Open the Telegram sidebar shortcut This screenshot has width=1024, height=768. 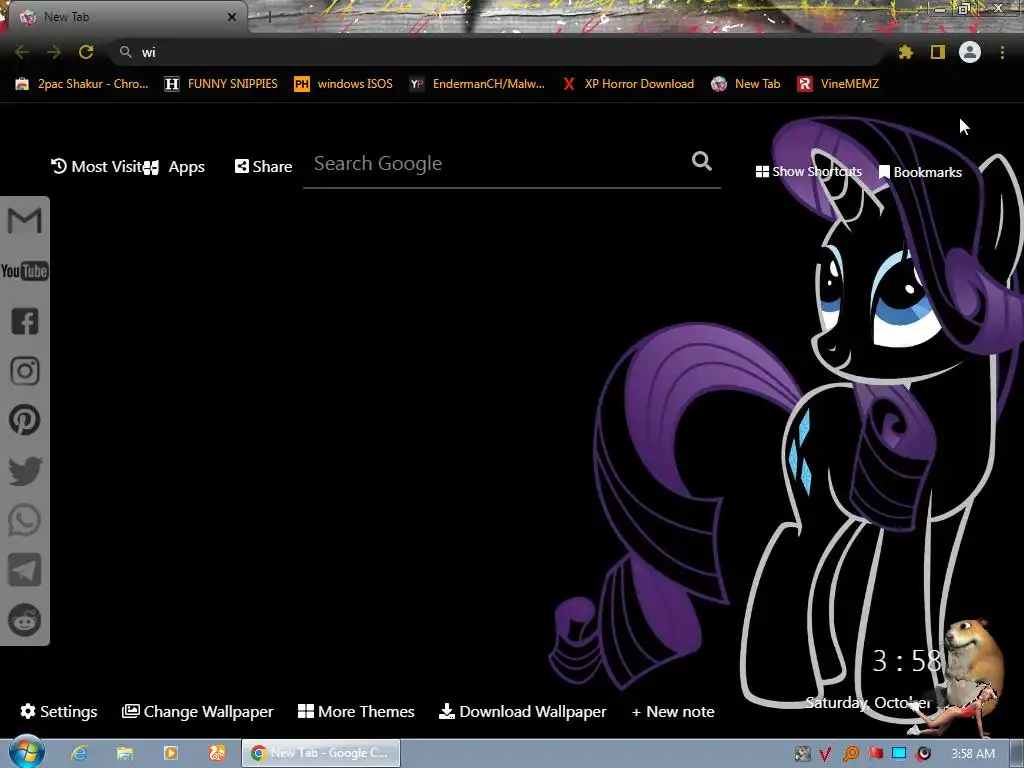25,570
